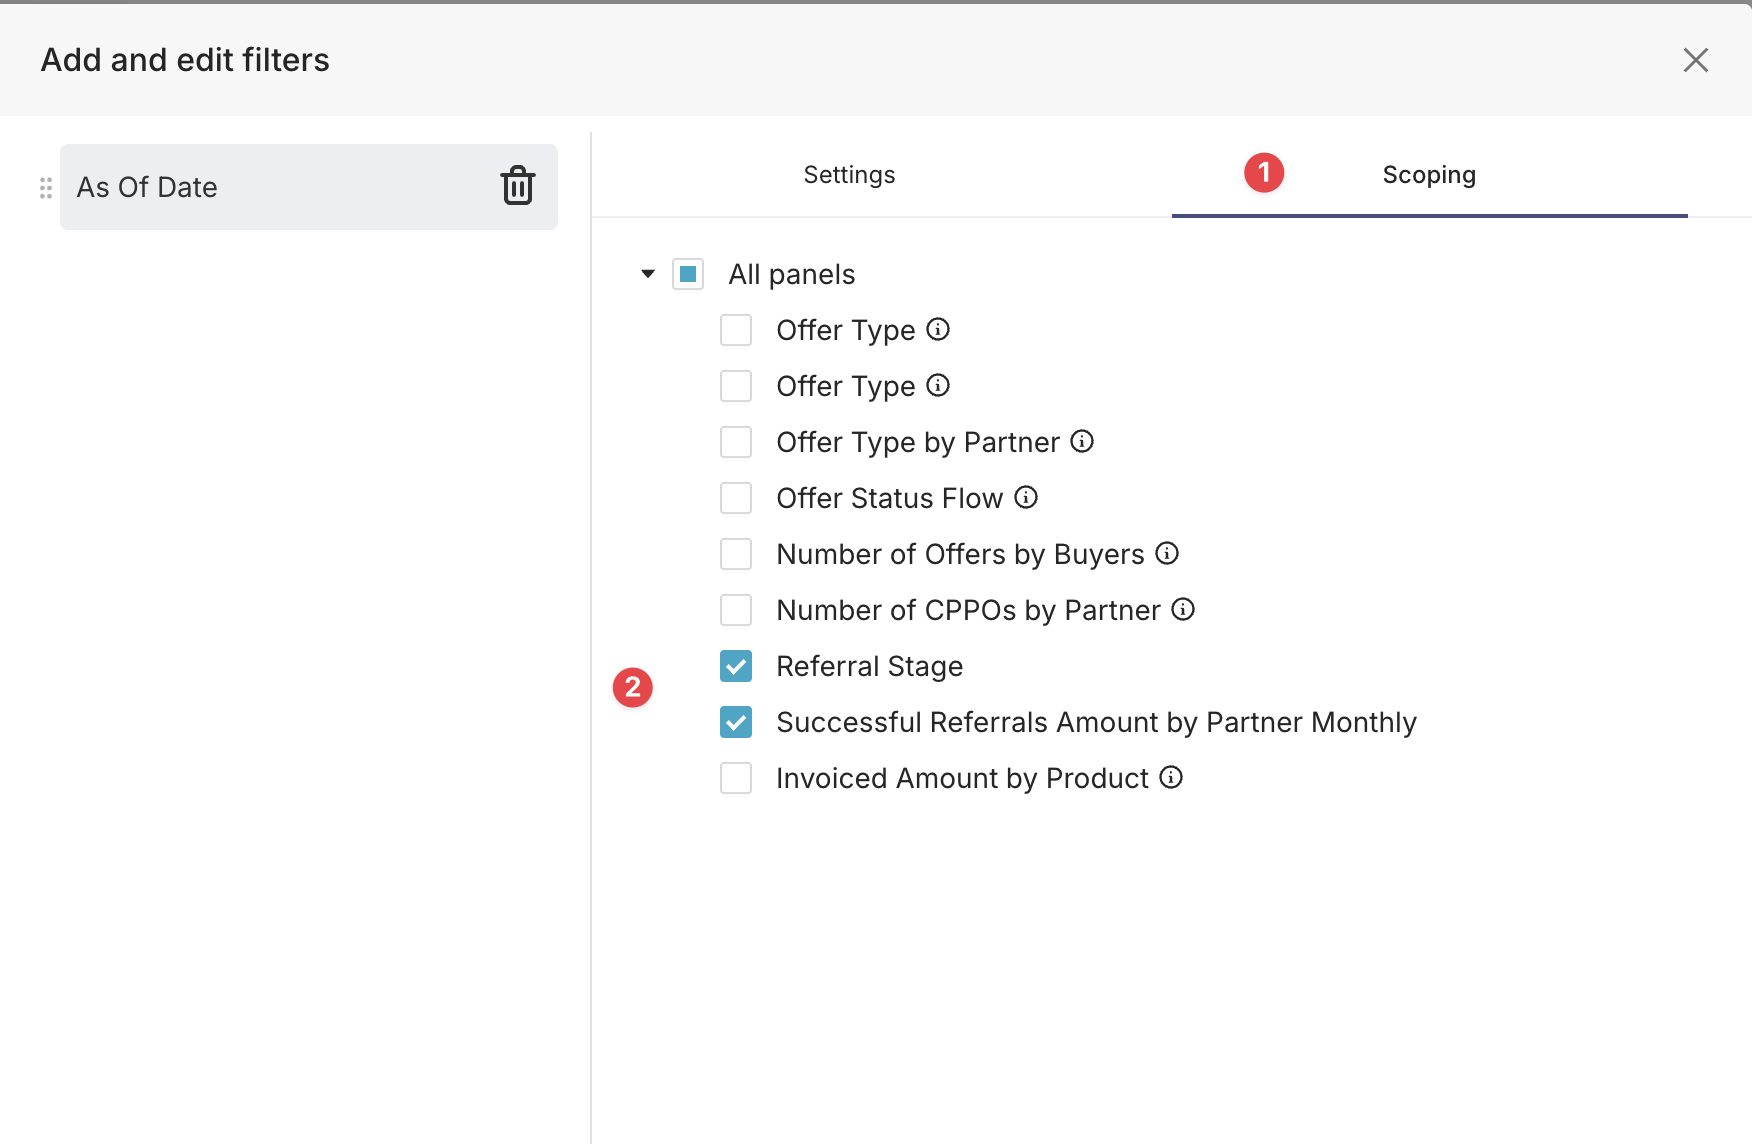The image size is (1752, 1144).
Task: Click info icon beside Offer Status Flow
Action: (1026, 497)
